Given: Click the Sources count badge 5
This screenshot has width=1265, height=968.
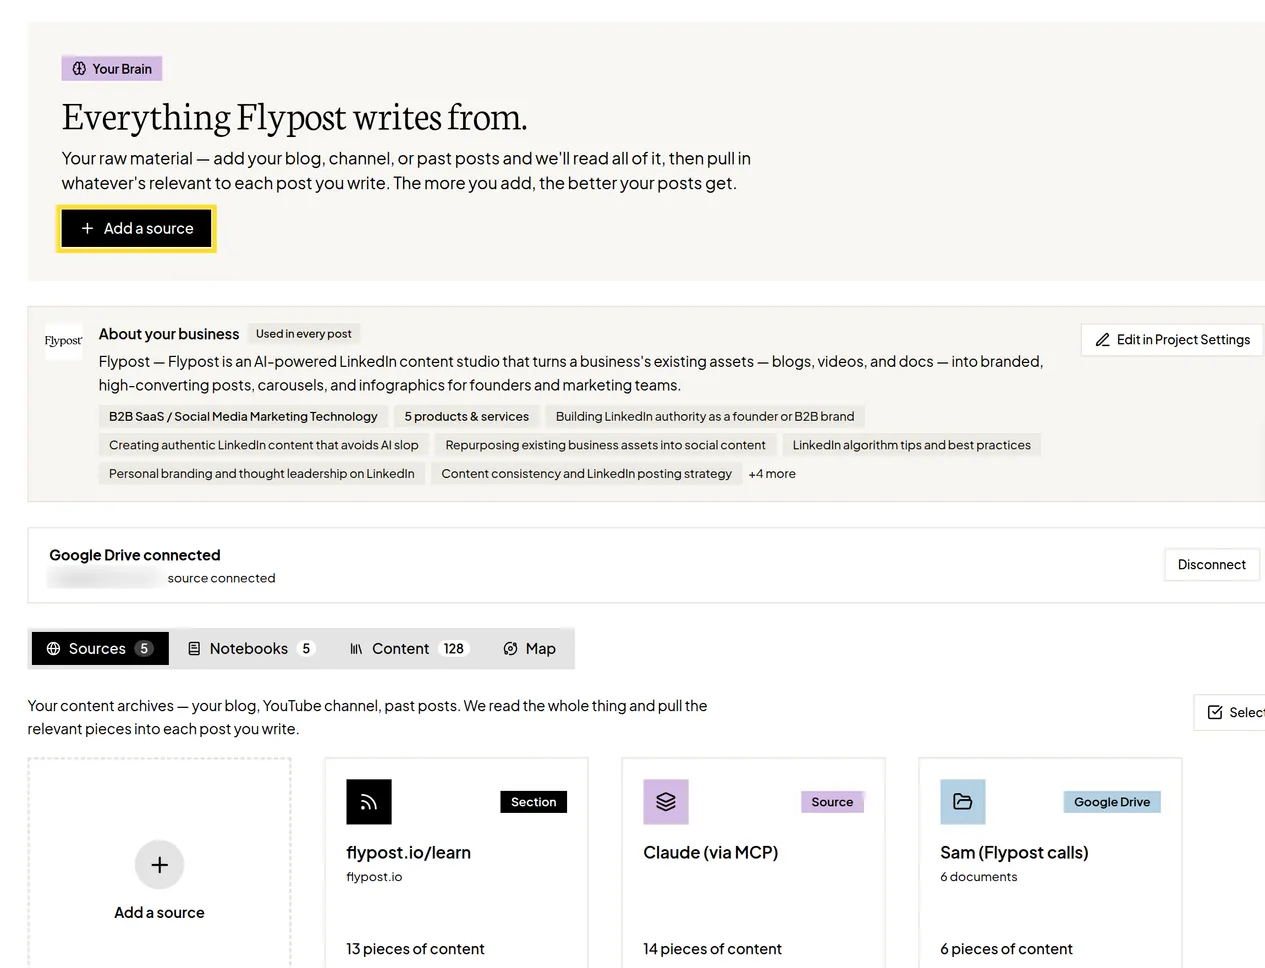Looking at the screenshot, I should click(x=144, y=649).
